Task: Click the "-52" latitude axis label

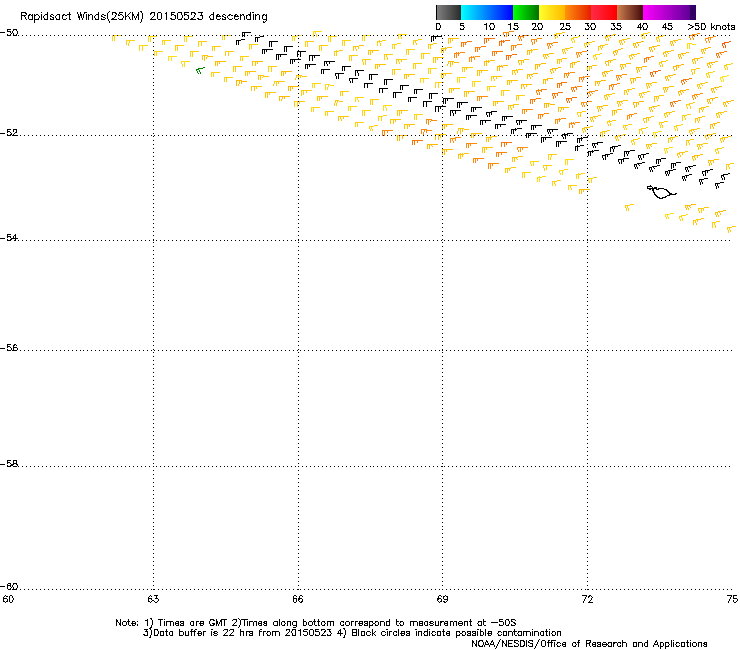Action: [9, 133]
